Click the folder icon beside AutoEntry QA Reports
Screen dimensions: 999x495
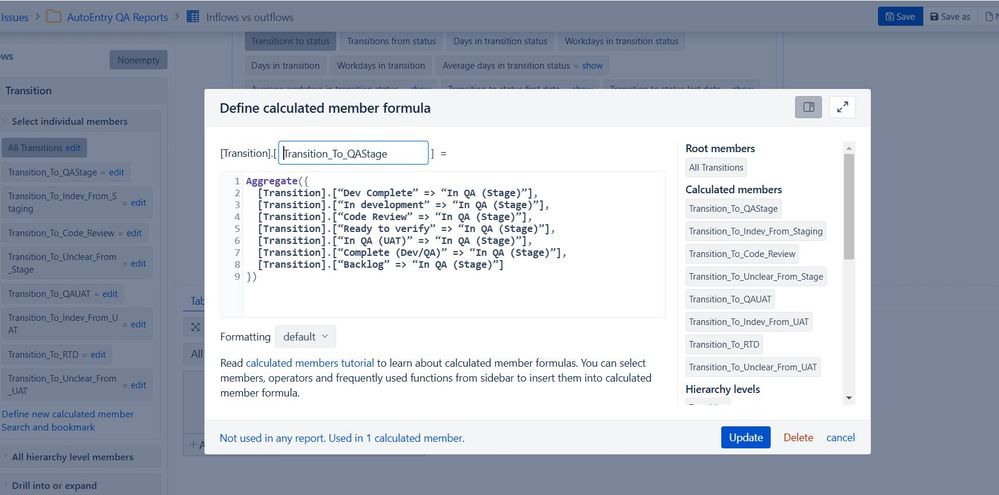pyautogui.click(x=54, y=17)
